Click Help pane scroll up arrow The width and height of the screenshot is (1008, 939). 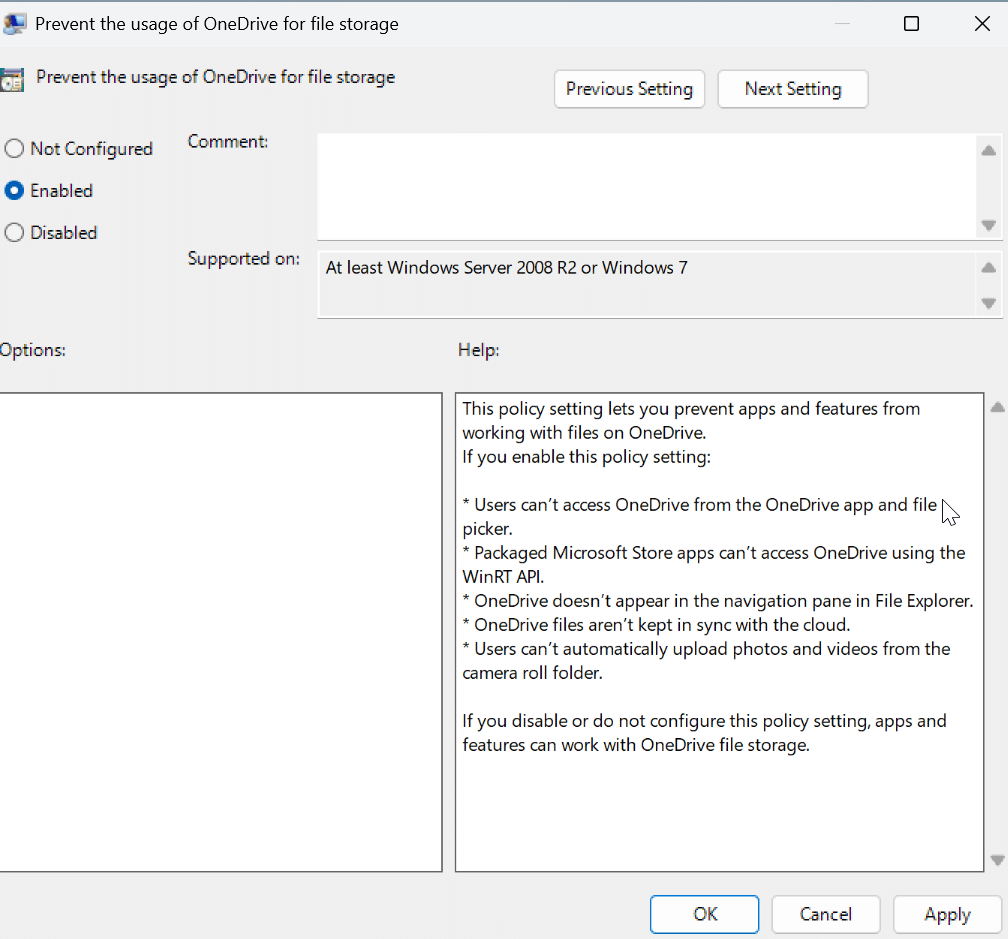pyautogui.click(x=997, y=407)
